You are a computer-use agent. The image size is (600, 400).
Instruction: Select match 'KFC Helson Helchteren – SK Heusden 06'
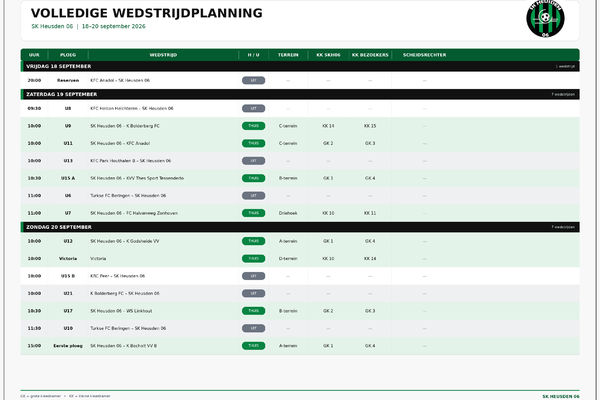(x=132, y=108)
